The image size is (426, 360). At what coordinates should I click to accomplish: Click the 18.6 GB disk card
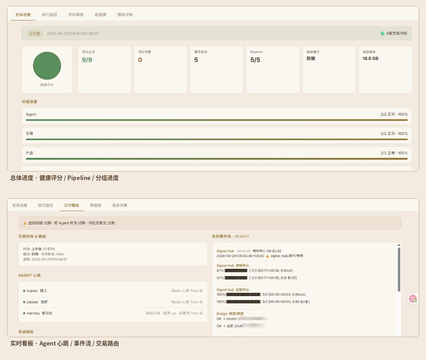click(x=385, y=70)
